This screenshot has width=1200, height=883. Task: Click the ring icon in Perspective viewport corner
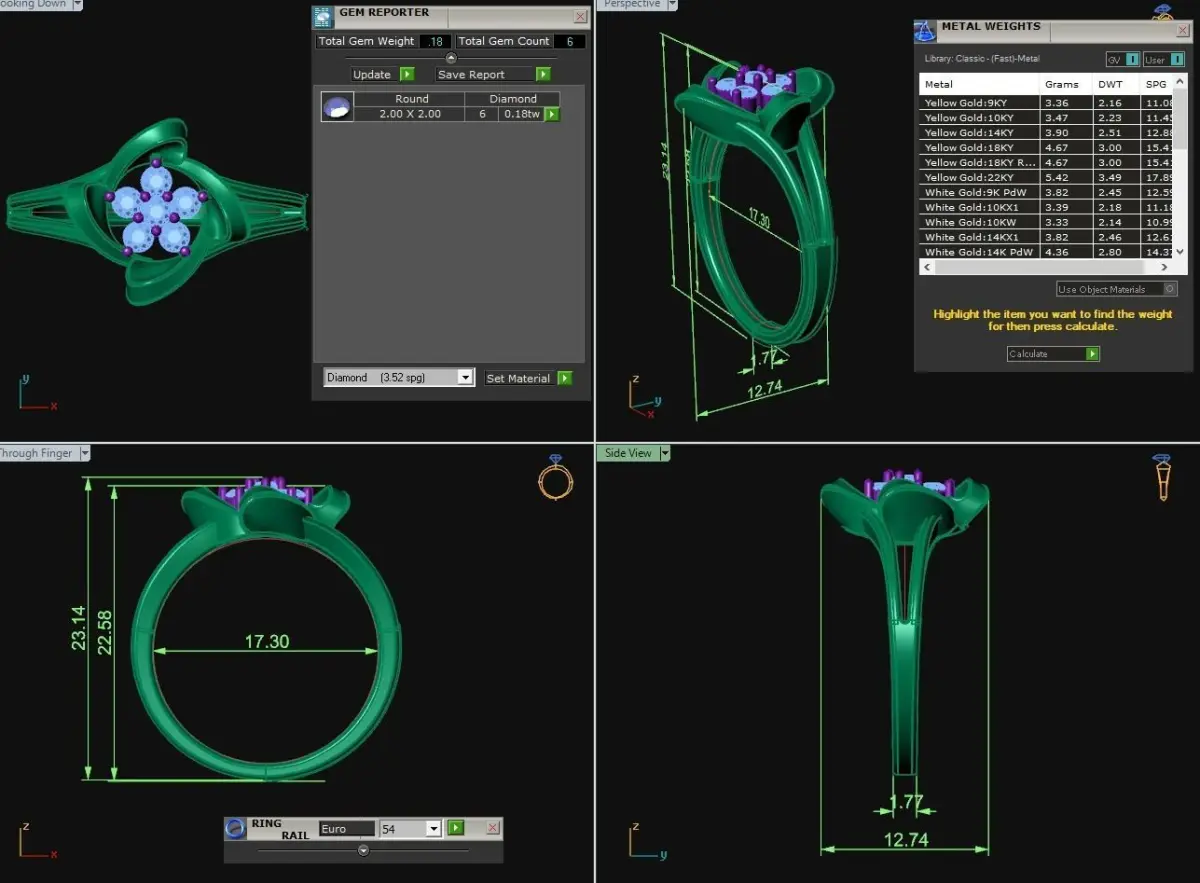coord(1163,13)
